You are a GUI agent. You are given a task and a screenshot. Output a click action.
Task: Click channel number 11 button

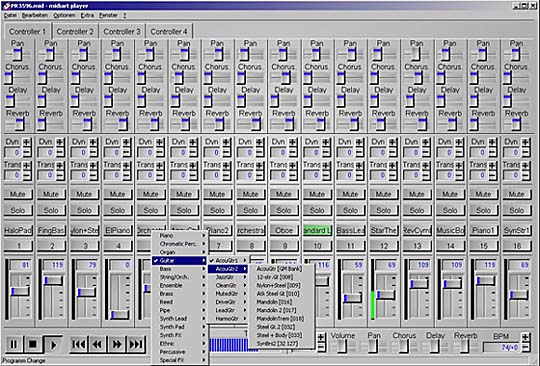coord(351,246)
